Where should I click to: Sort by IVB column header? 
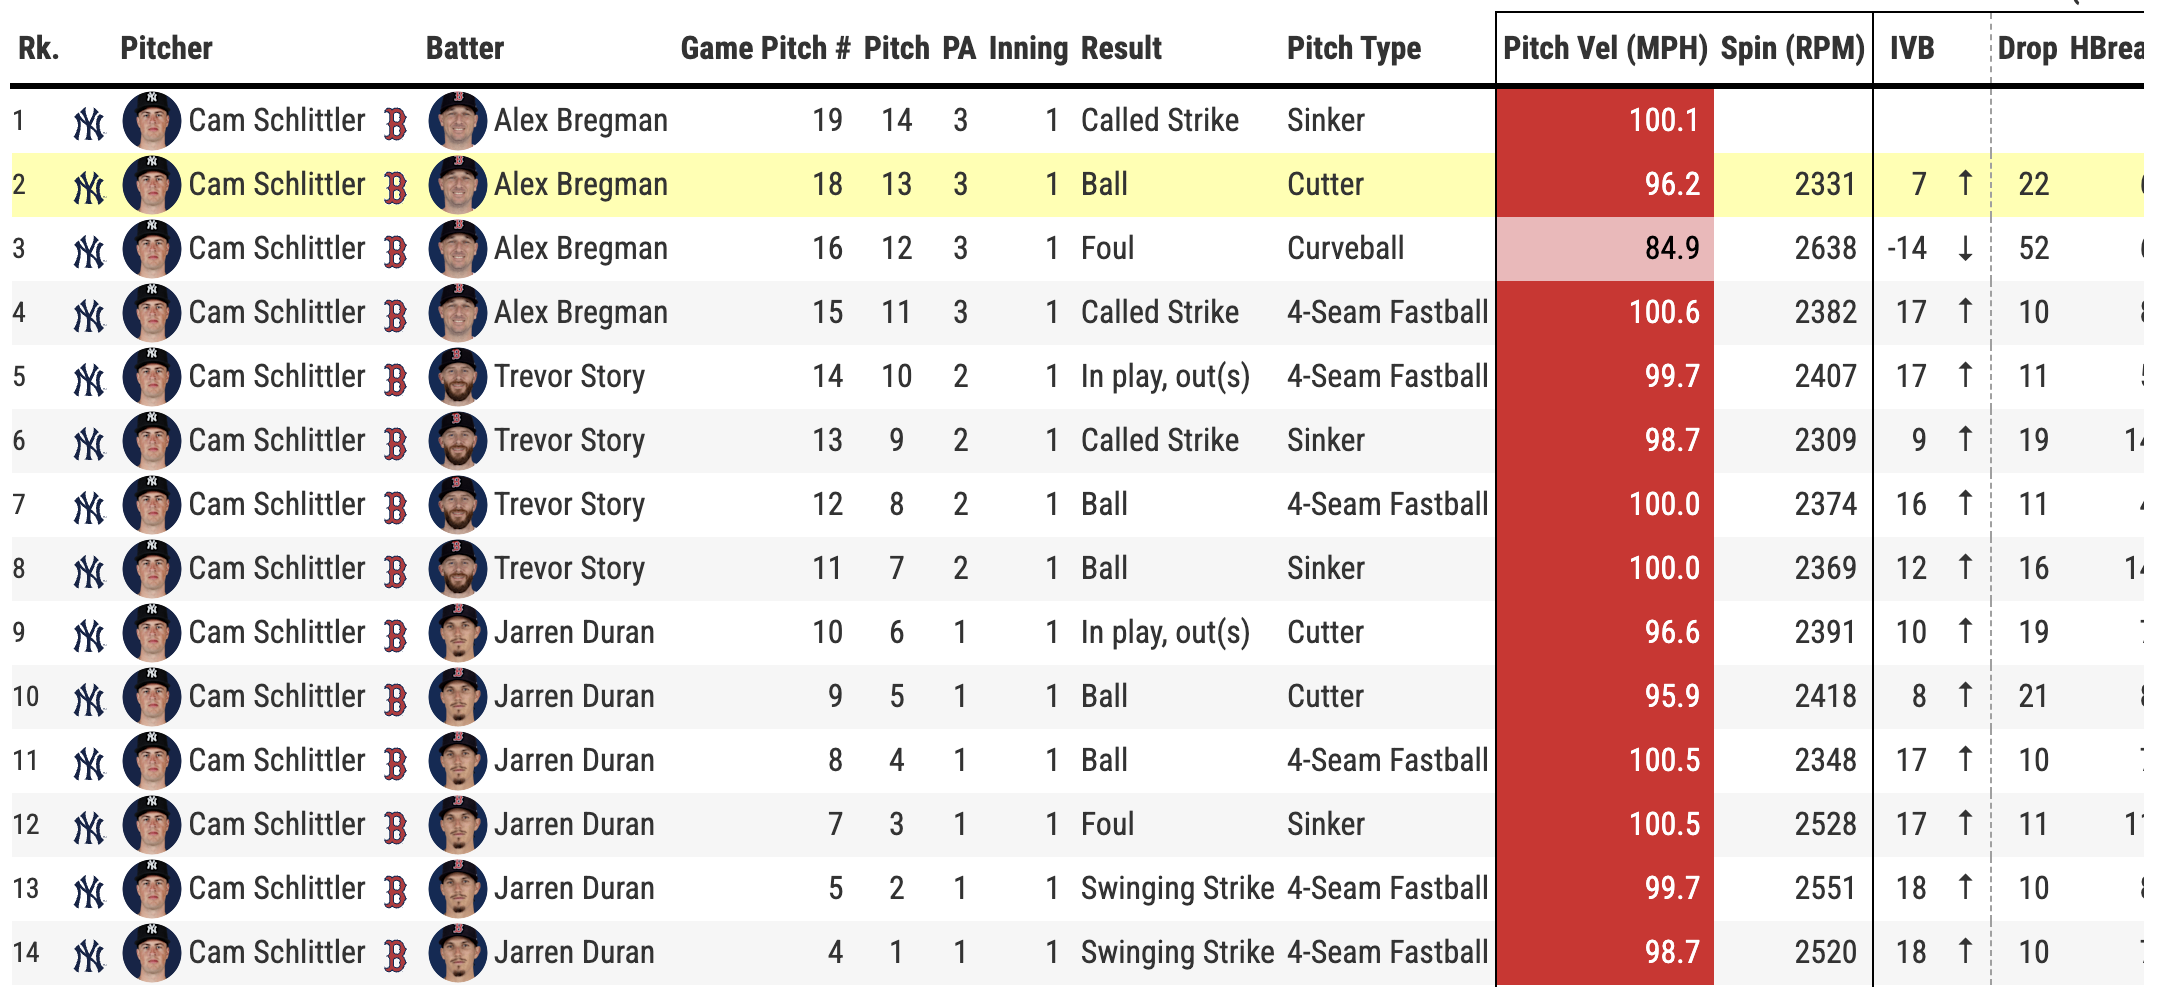click(1911, 48)
